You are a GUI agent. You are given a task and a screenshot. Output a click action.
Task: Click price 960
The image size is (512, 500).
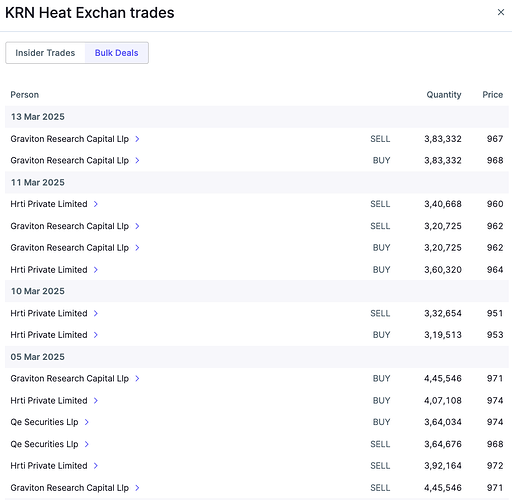tap(495, 204)
